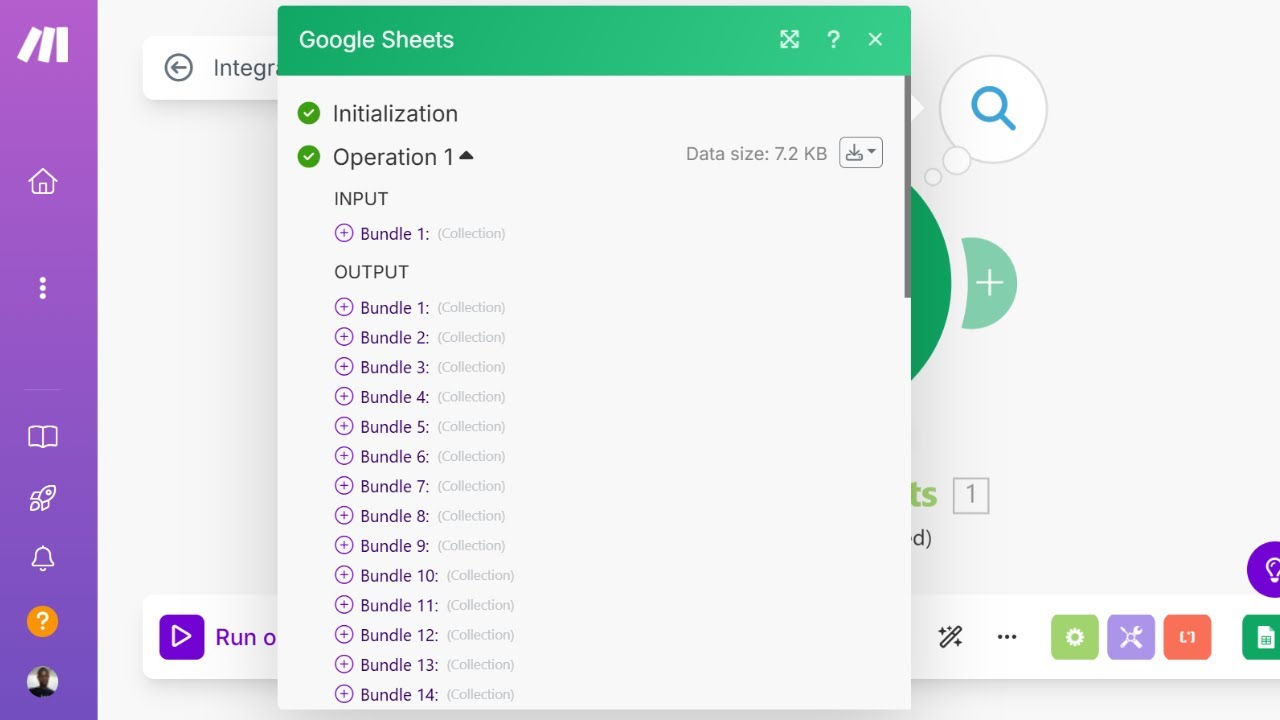Open the download output bundles dropdown
Viewport: 1280px width, 720px height.
861,153
